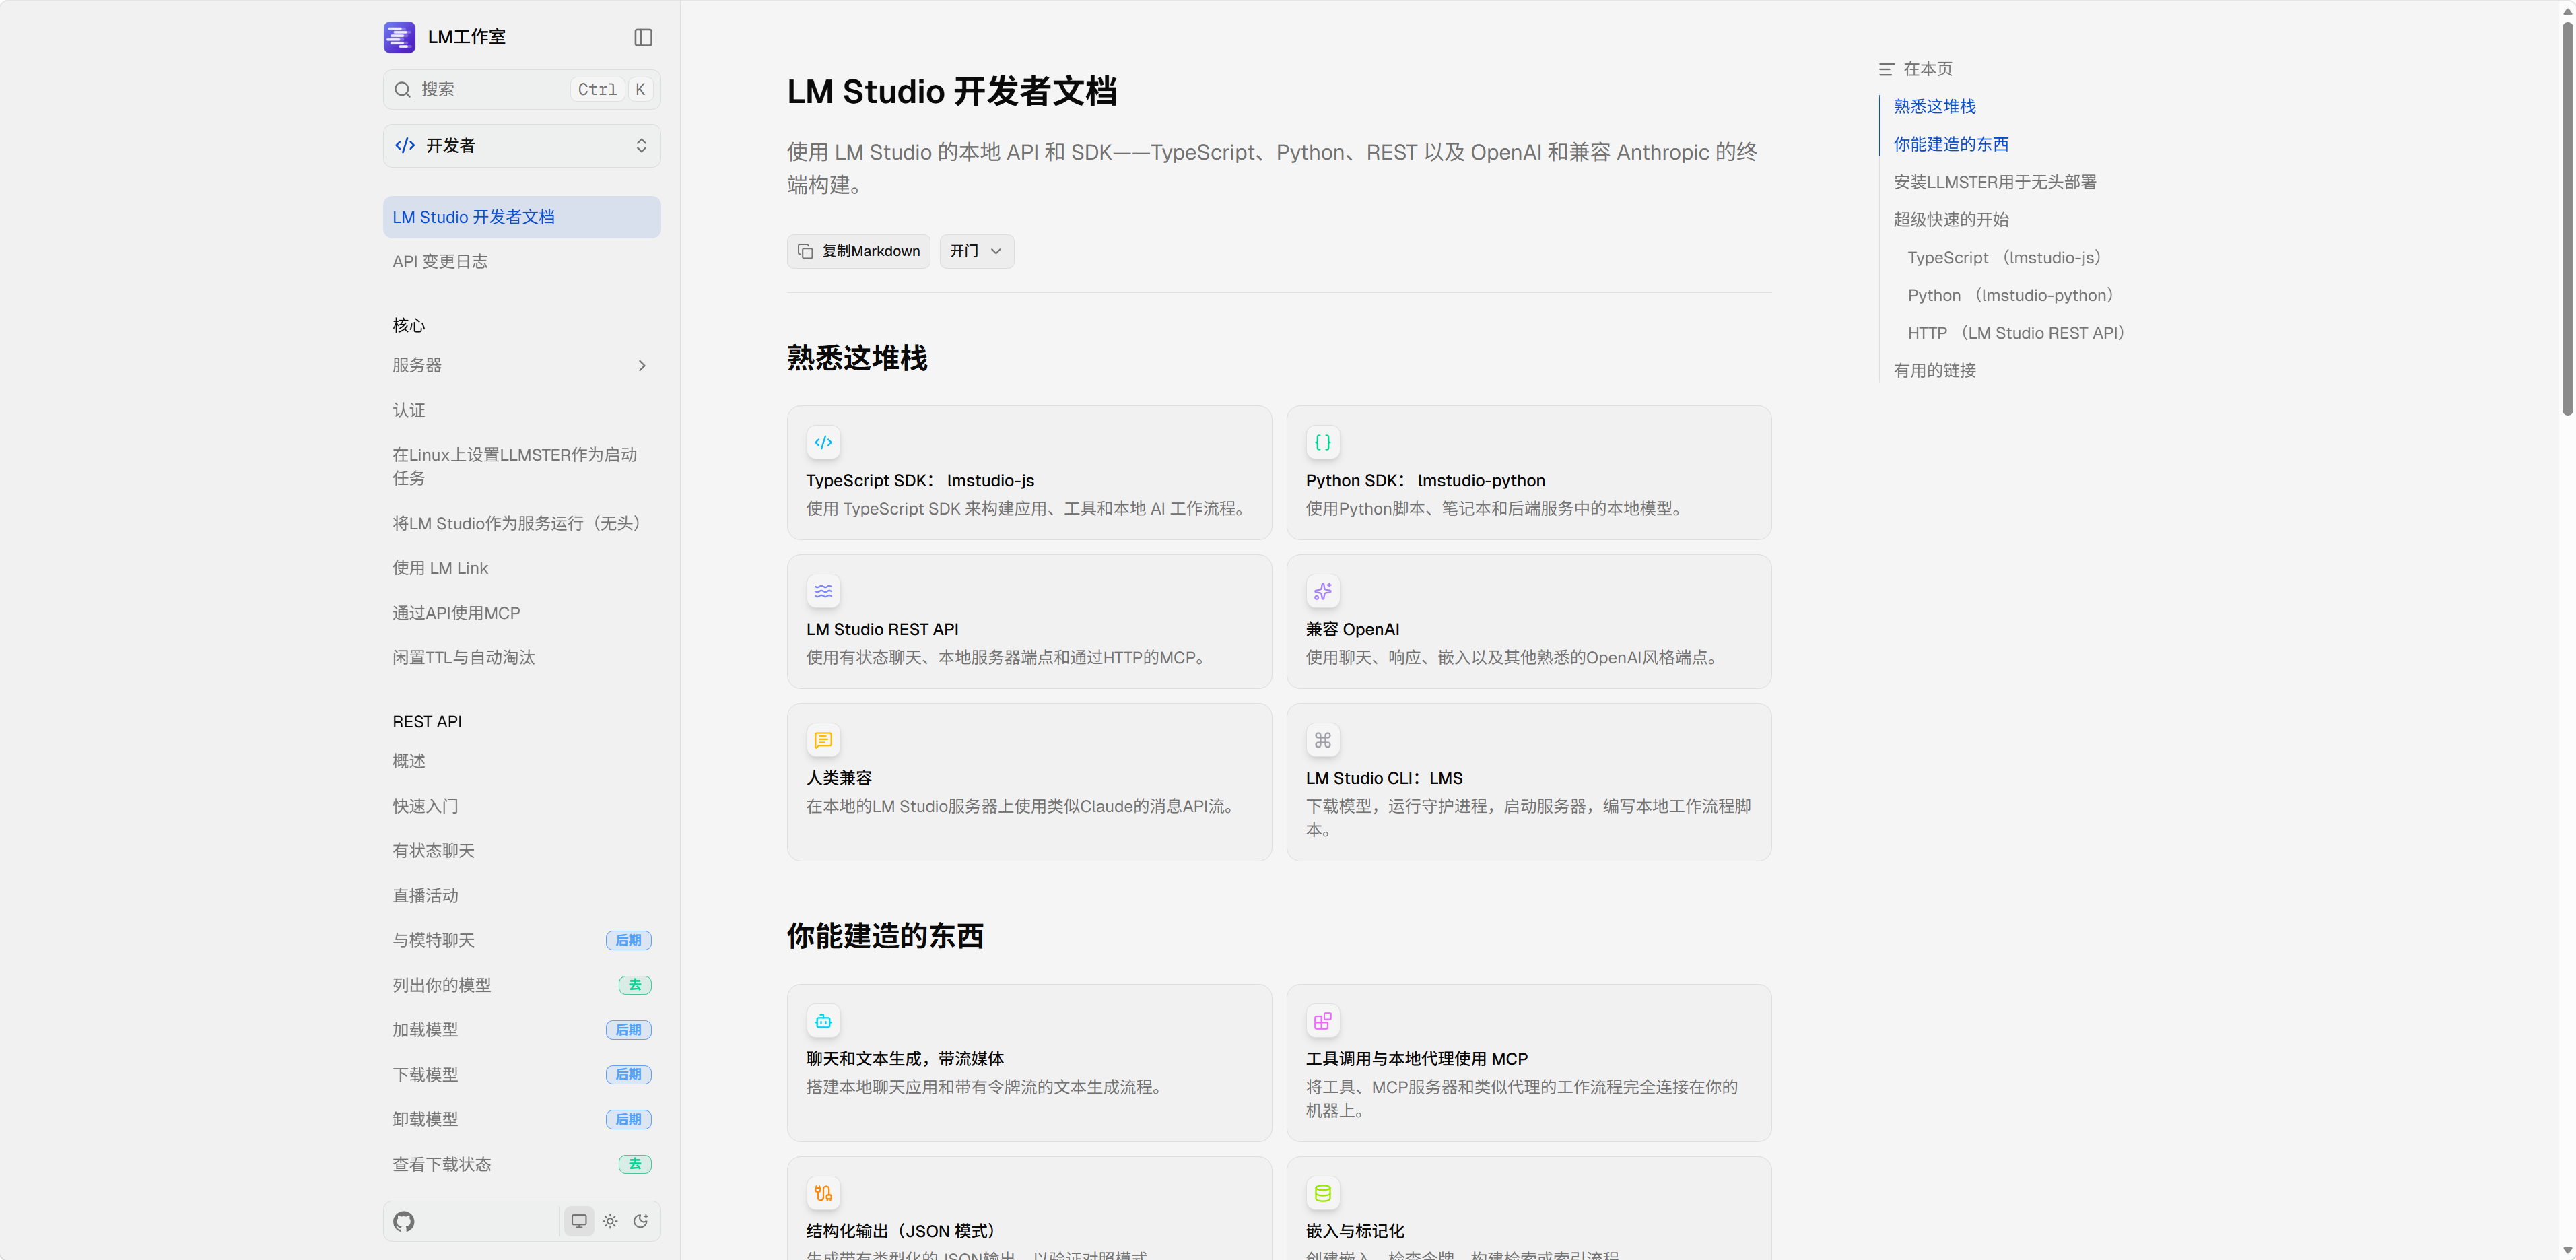The width and height of the screenshot is (2576, 1260).
Task: Jump to 有用的链接 outline link
Action: point(1934,371)
